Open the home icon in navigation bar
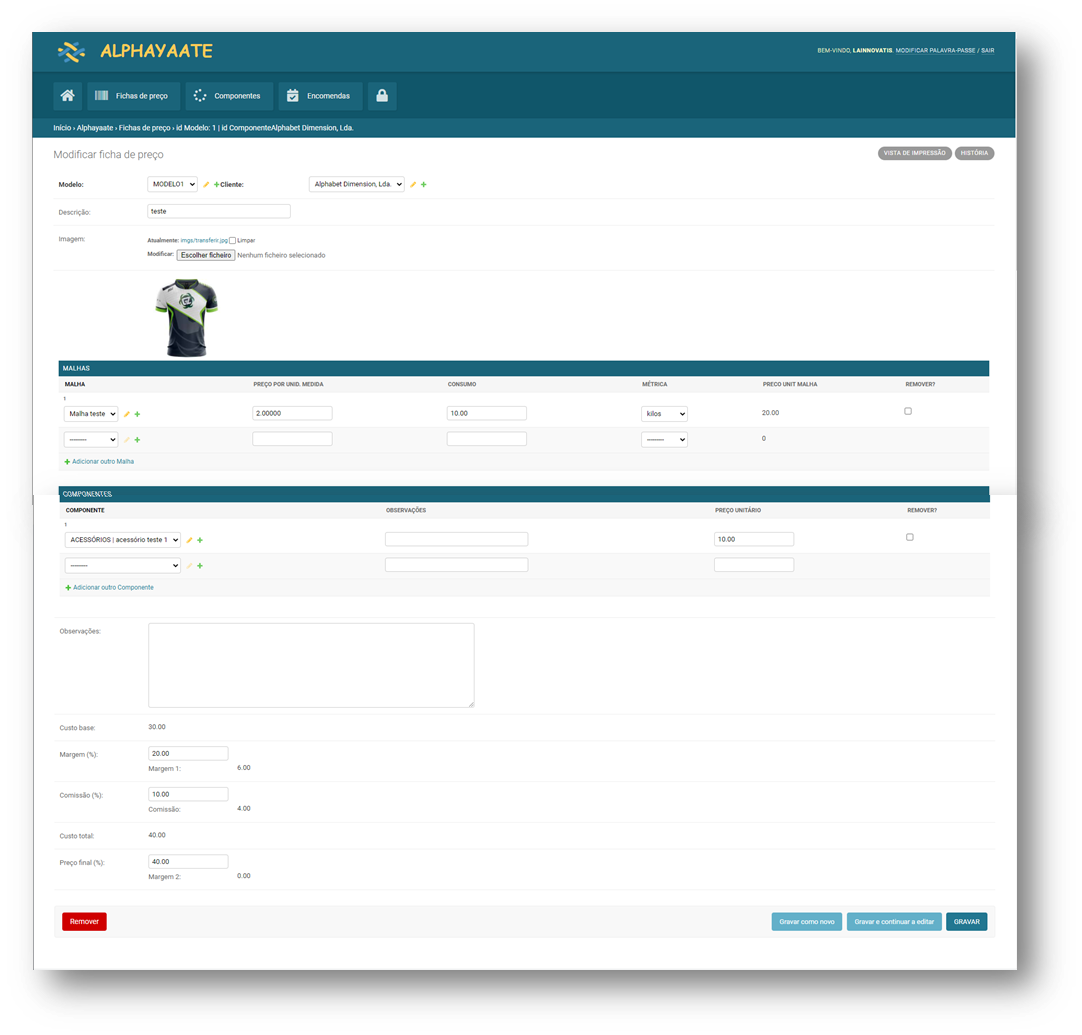Viewport: 1082px width, 1035px height. 68,96
